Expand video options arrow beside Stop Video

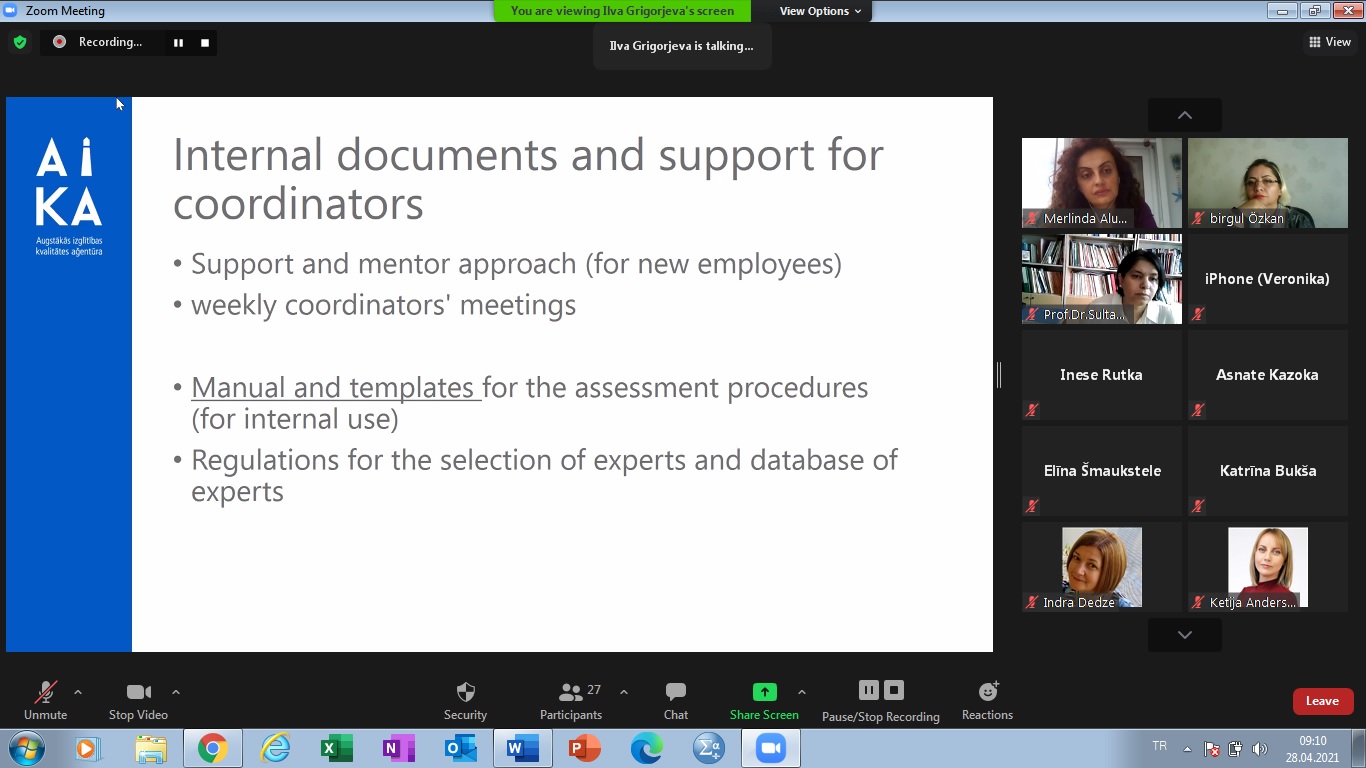pyautogui.click(x=176, y=692)
